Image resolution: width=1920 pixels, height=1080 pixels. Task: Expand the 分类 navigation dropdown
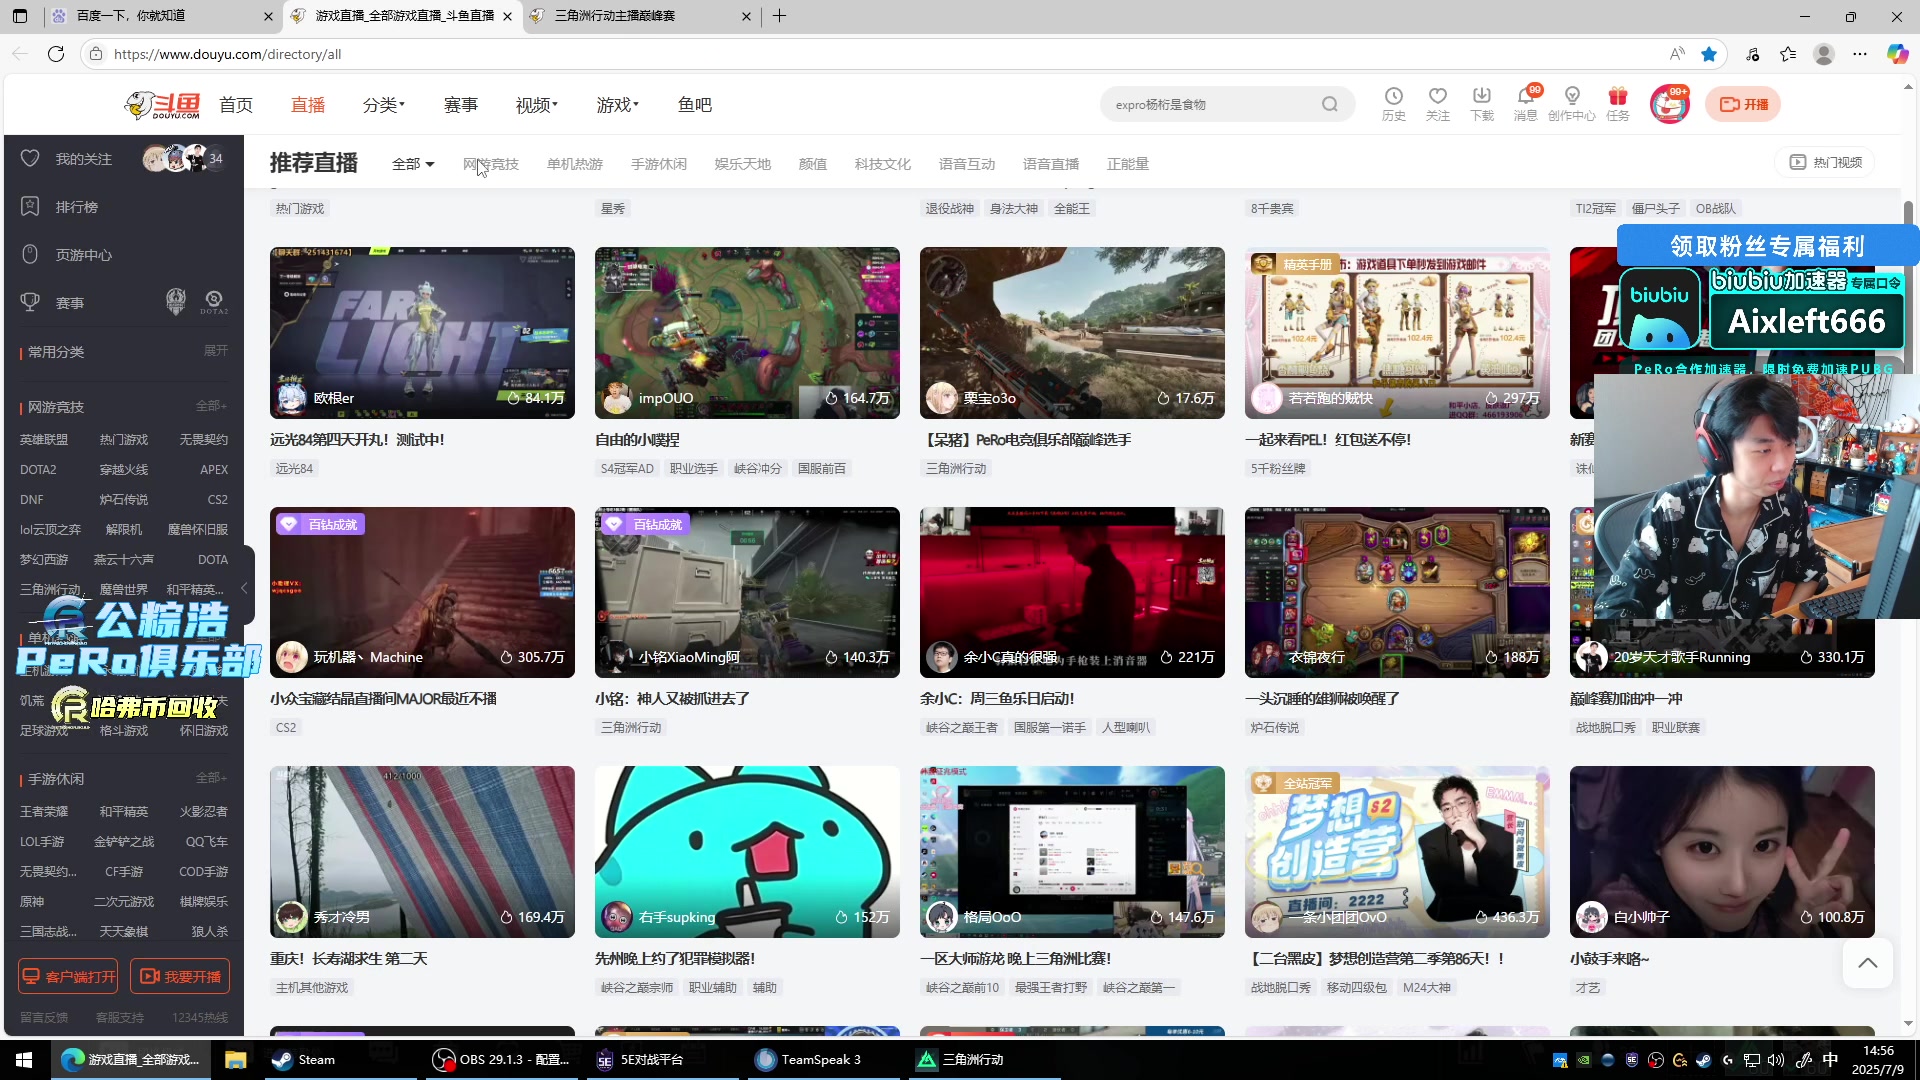(384, 104)
